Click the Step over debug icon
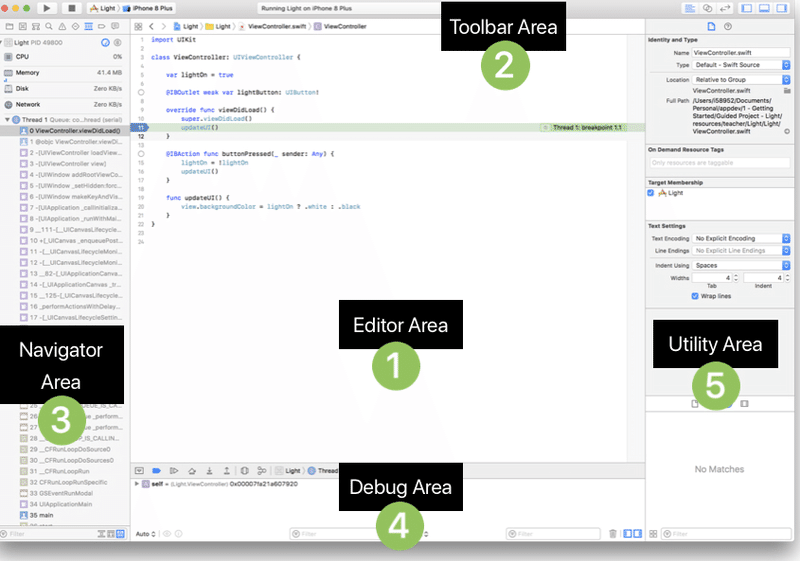Image resolution: width=800 pixels, height=561 pixels. point(192,471)
